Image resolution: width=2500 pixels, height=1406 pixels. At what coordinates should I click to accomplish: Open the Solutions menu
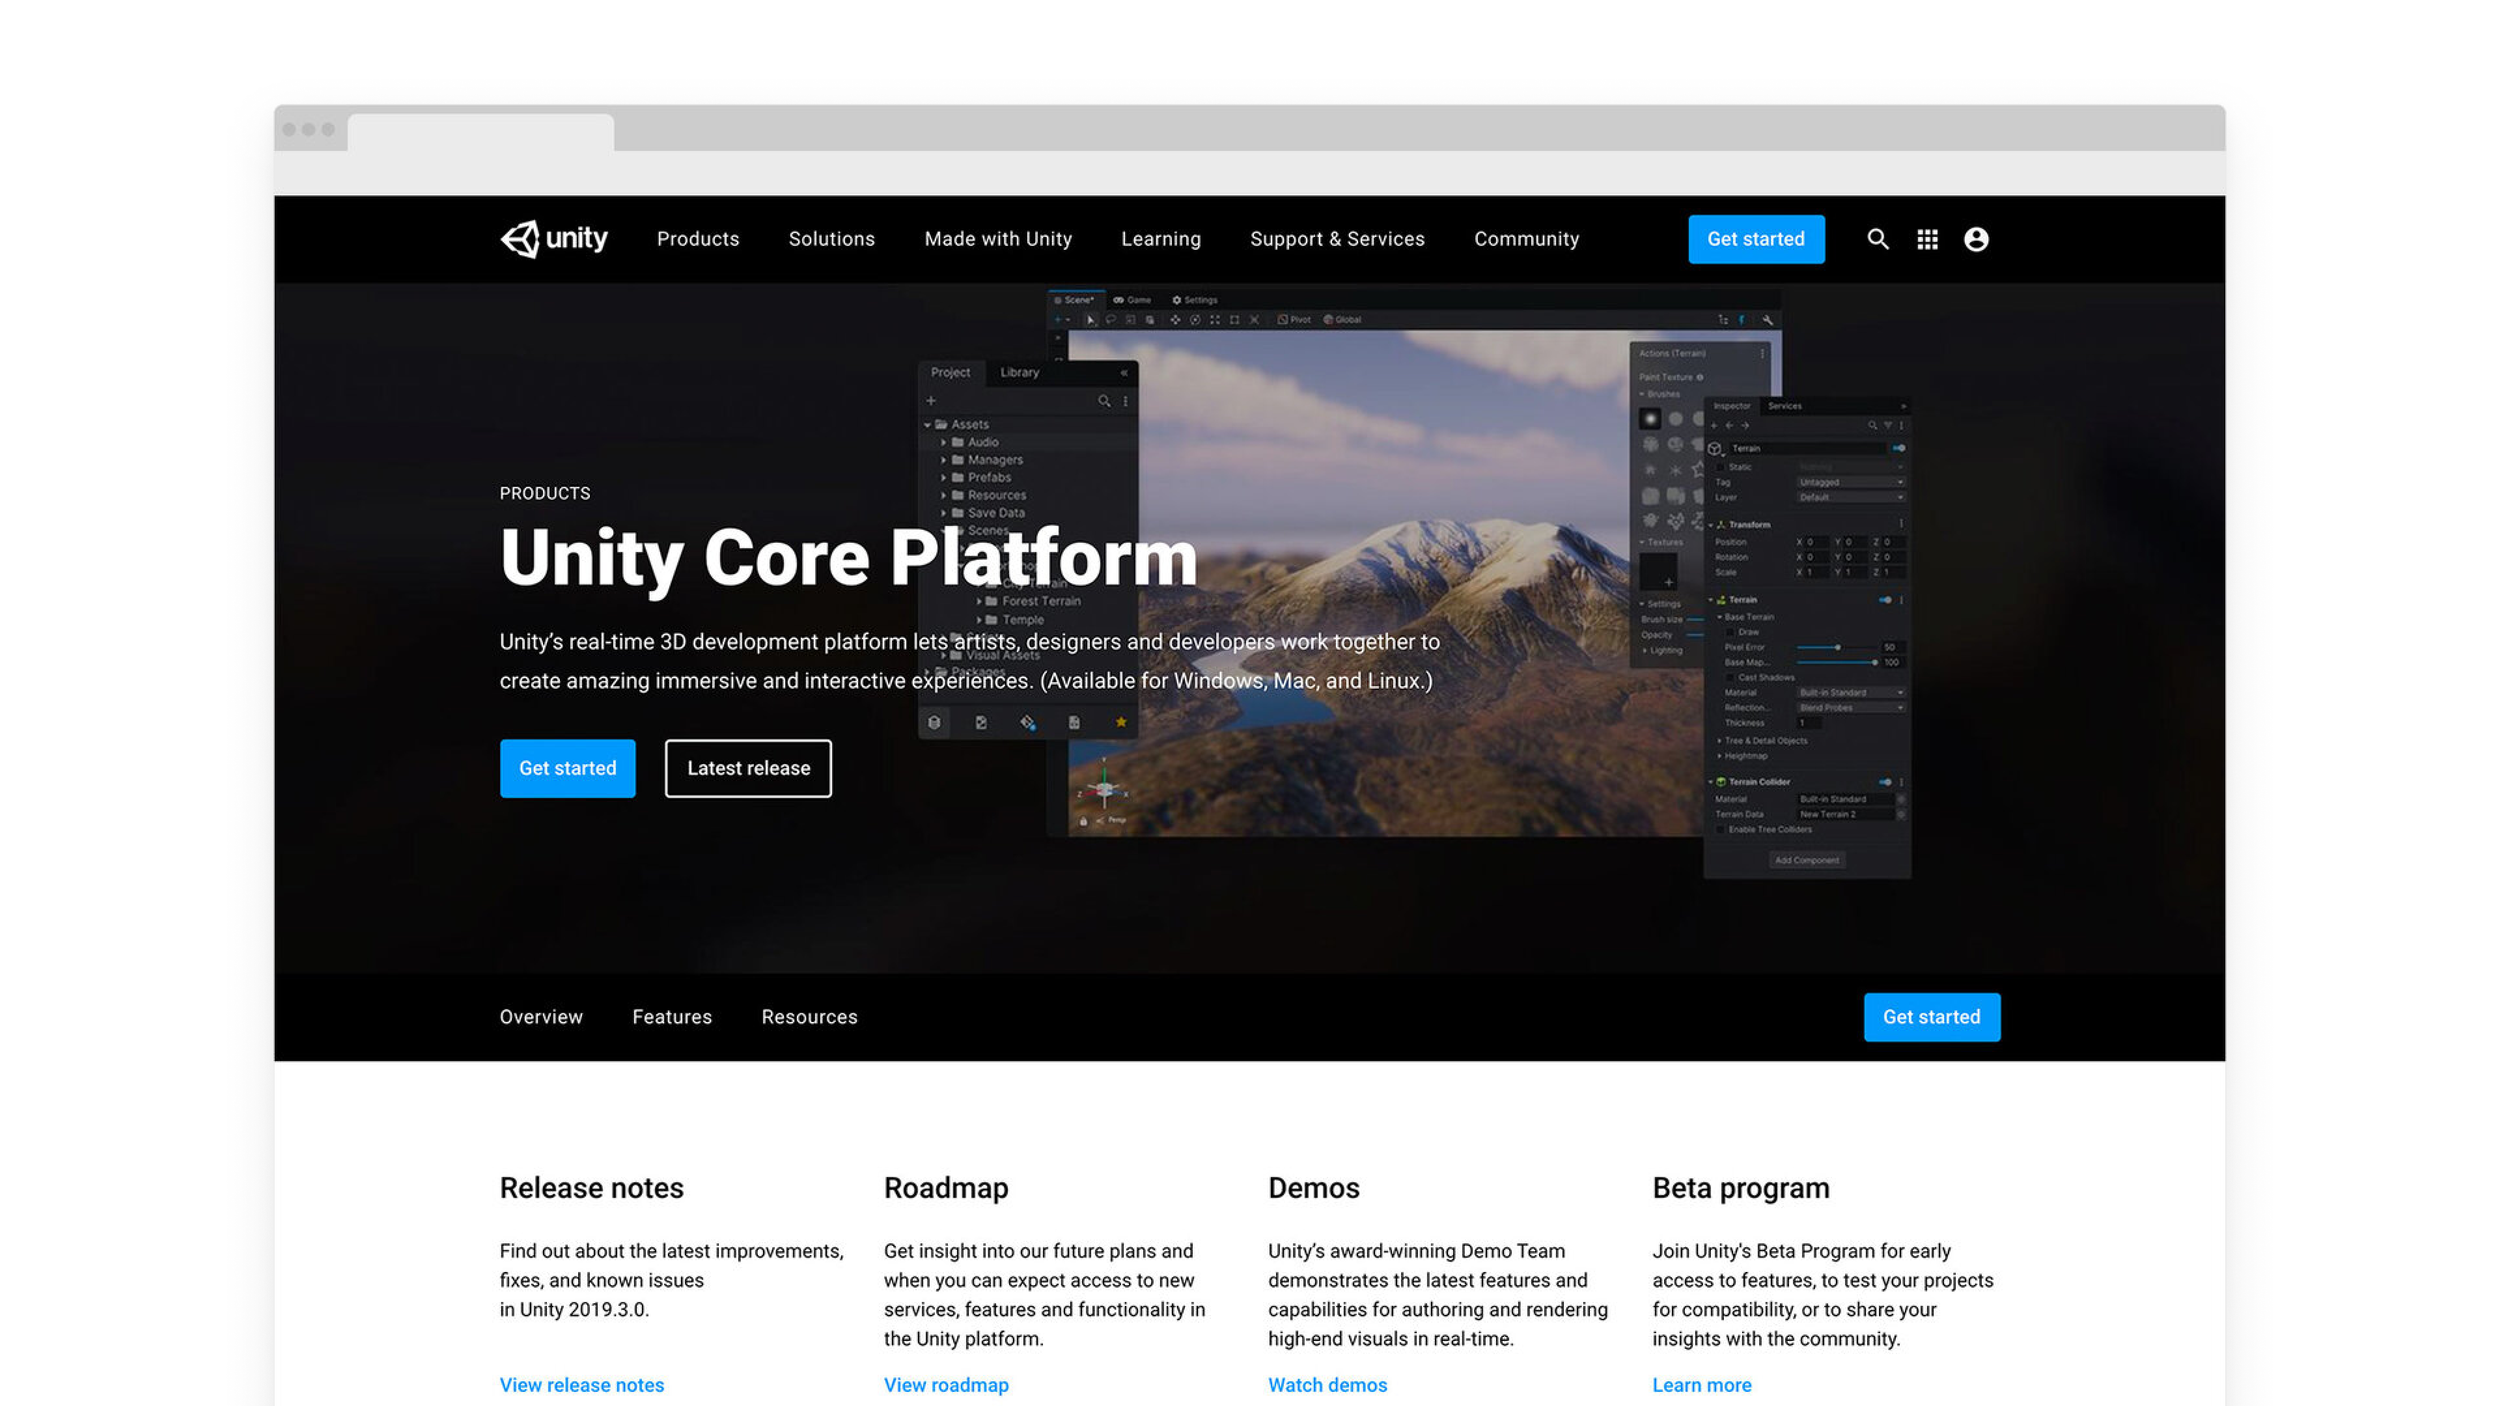point(832,239)
